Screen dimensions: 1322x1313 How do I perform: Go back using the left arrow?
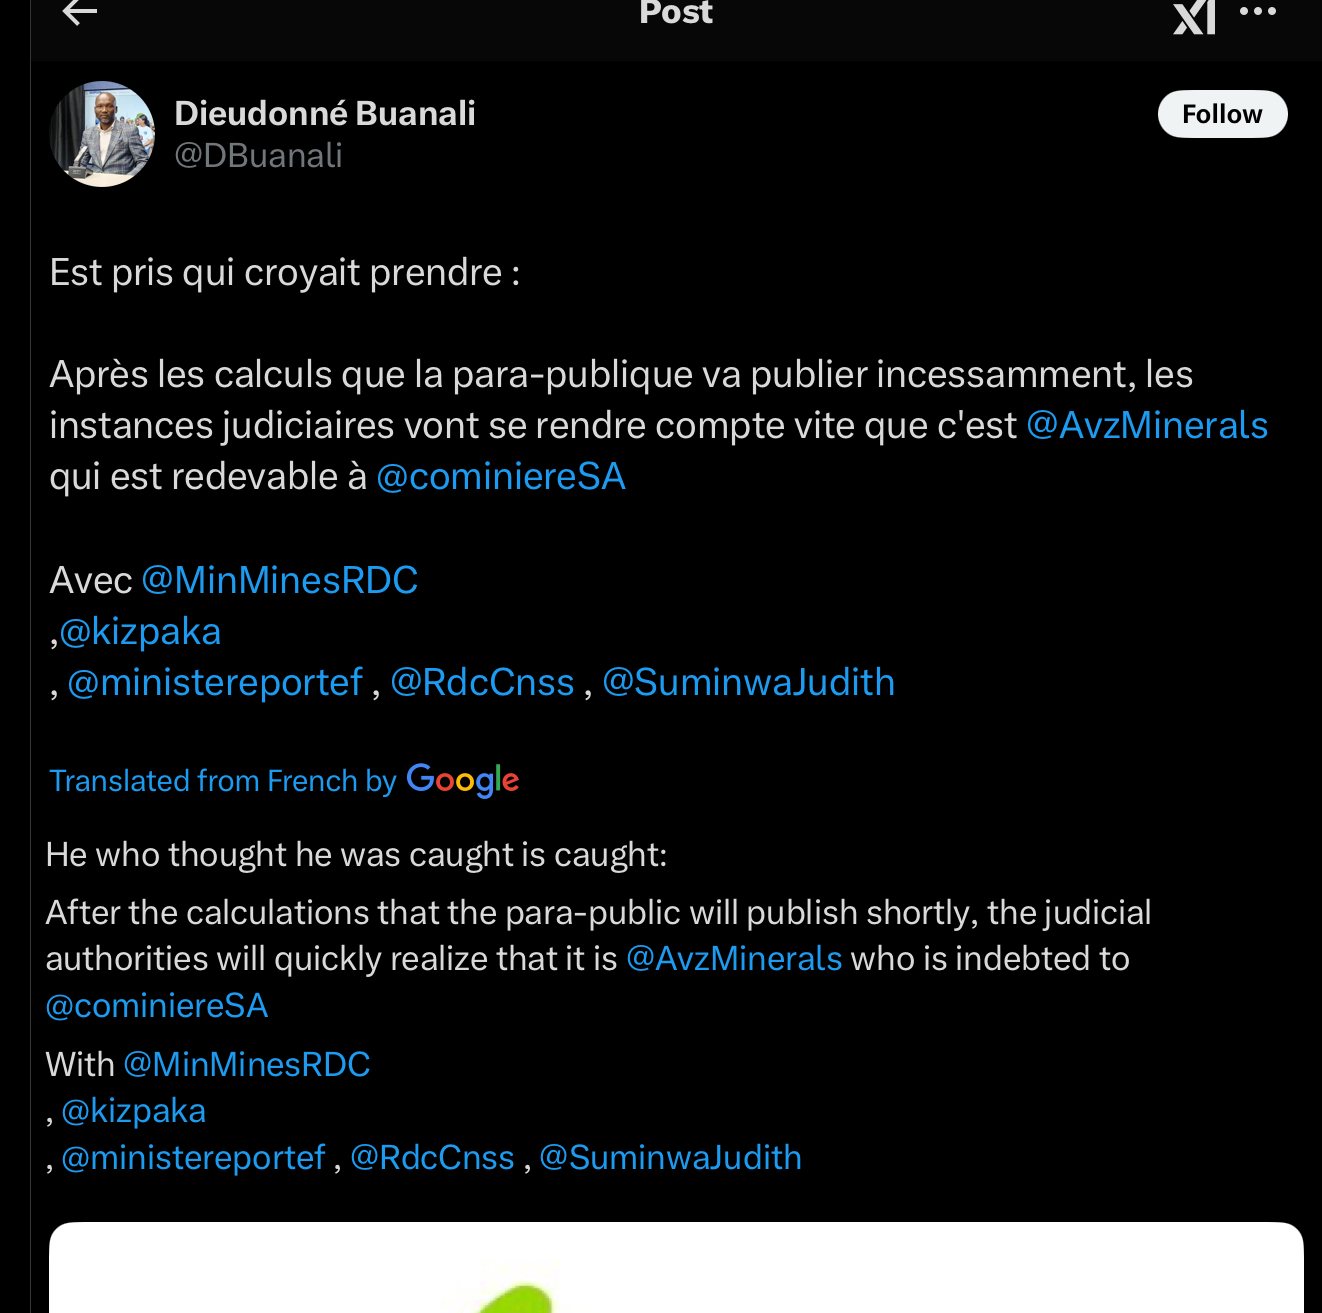tap(80, 12)
